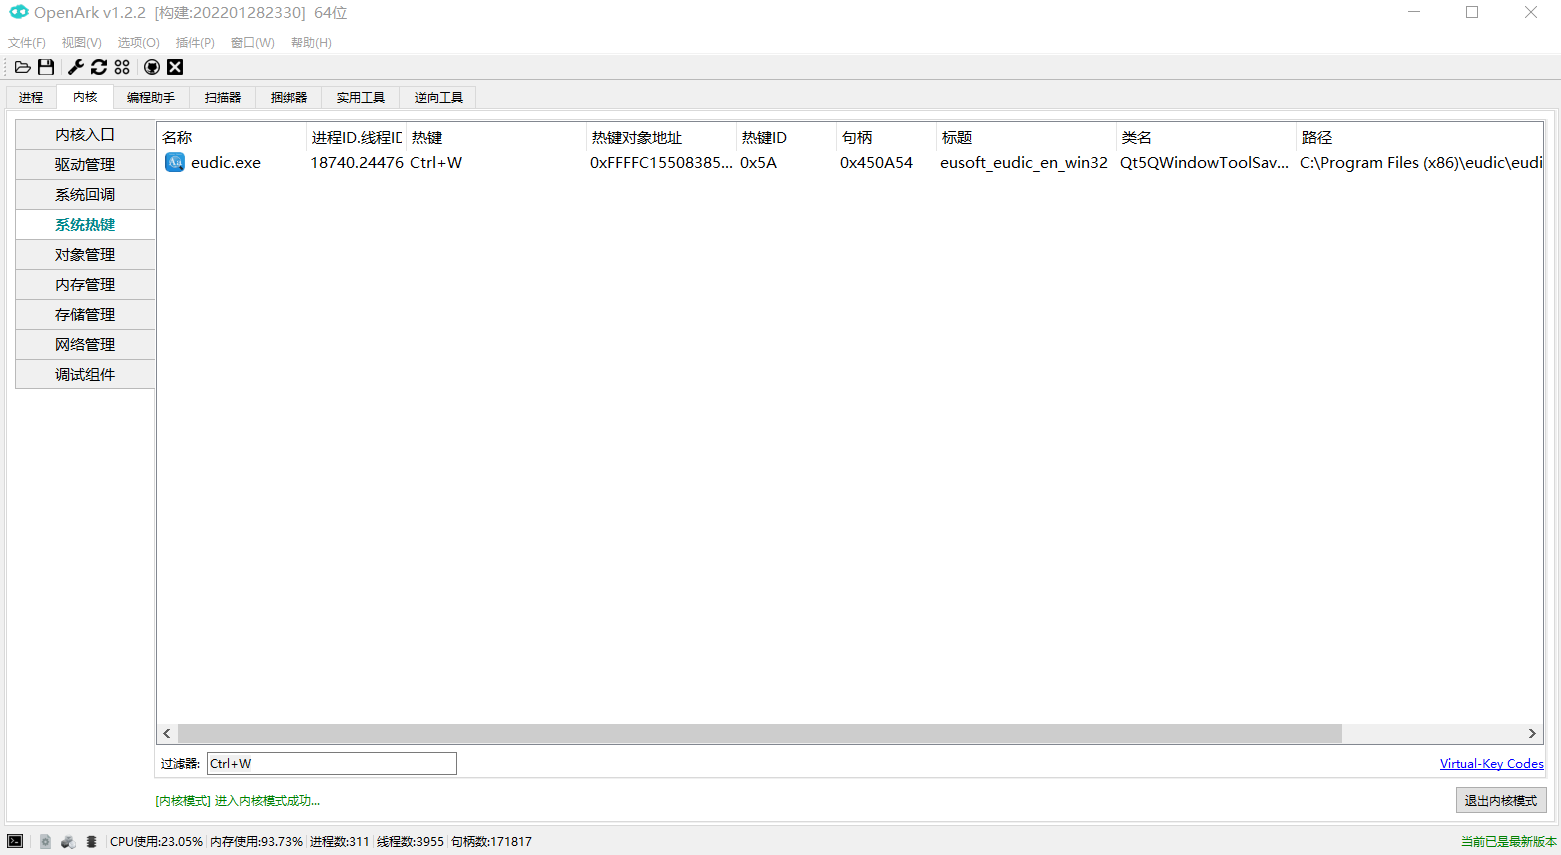Select 网络管理 in the sidebar
This screenshot has width=1561, height=855.
tap(85, 345)
